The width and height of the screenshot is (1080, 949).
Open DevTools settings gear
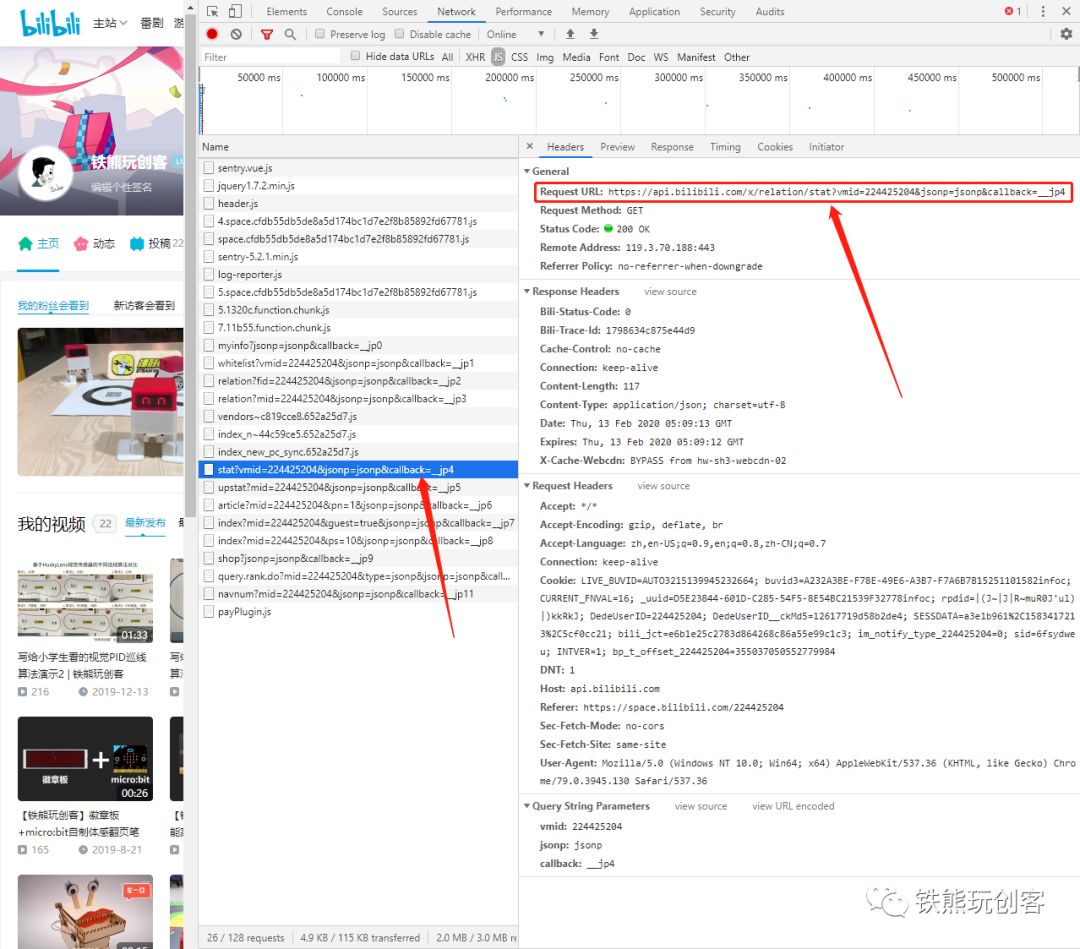pyautogui.click(x=1067, y=33)
